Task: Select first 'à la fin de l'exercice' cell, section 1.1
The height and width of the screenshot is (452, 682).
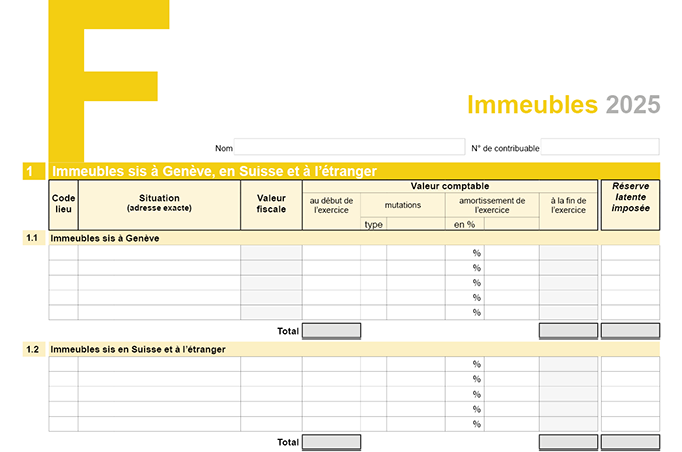Action: click(569, 253)
